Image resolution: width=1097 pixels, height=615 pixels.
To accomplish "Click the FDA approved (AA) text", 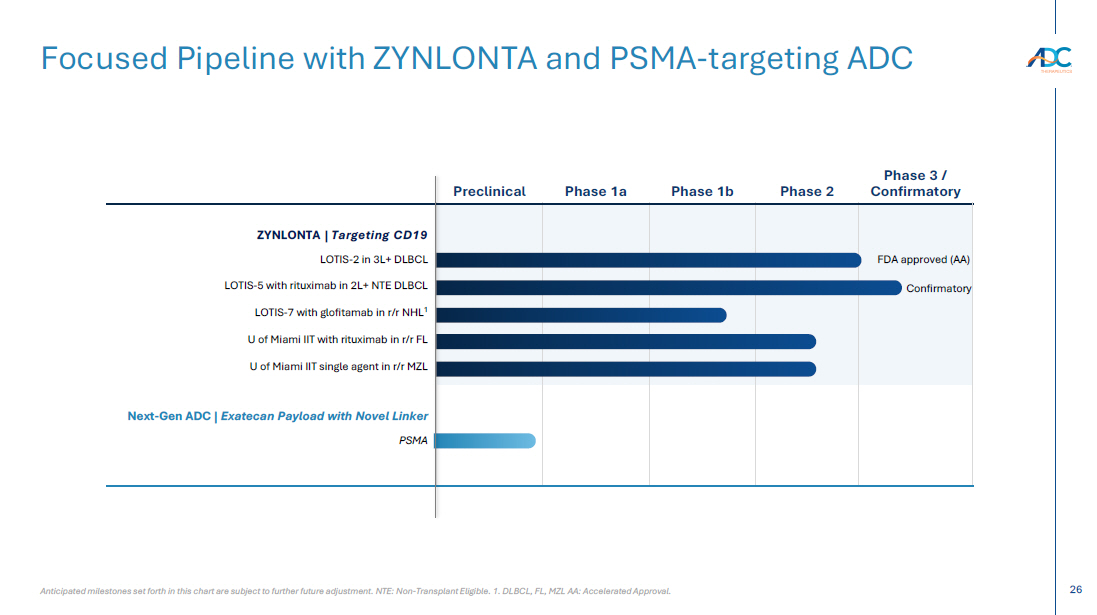I will click(923, 260).
